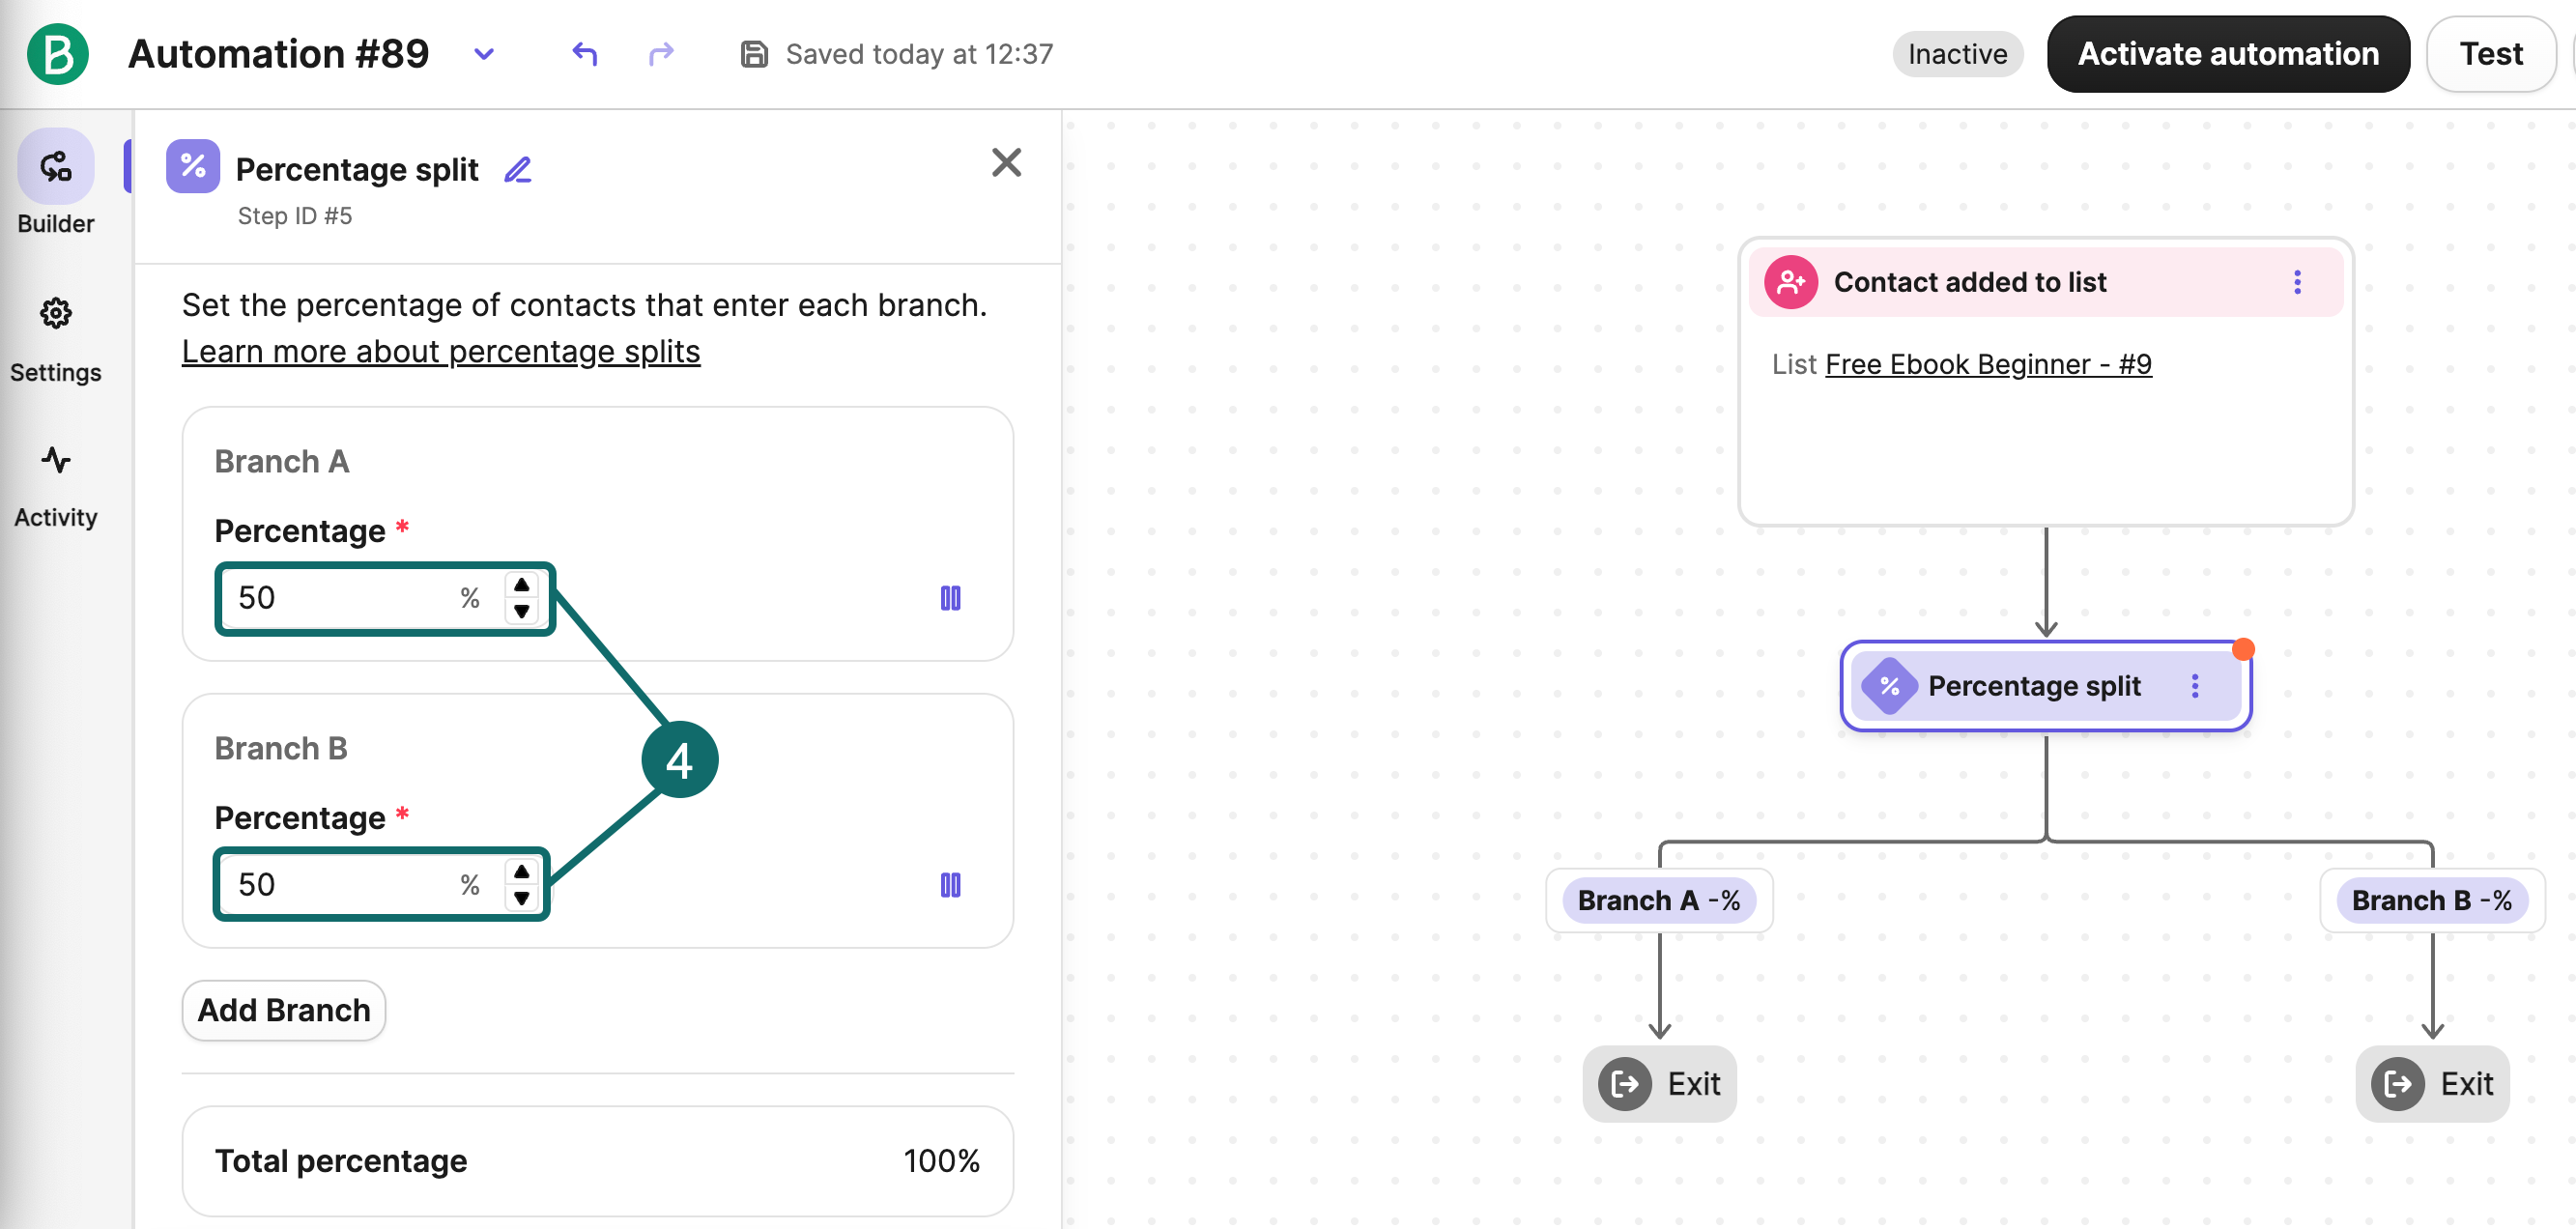This screenshot has width=2576, height=1229.
Task: Click the redo arrow icon
Action: (x=661, y=54)
